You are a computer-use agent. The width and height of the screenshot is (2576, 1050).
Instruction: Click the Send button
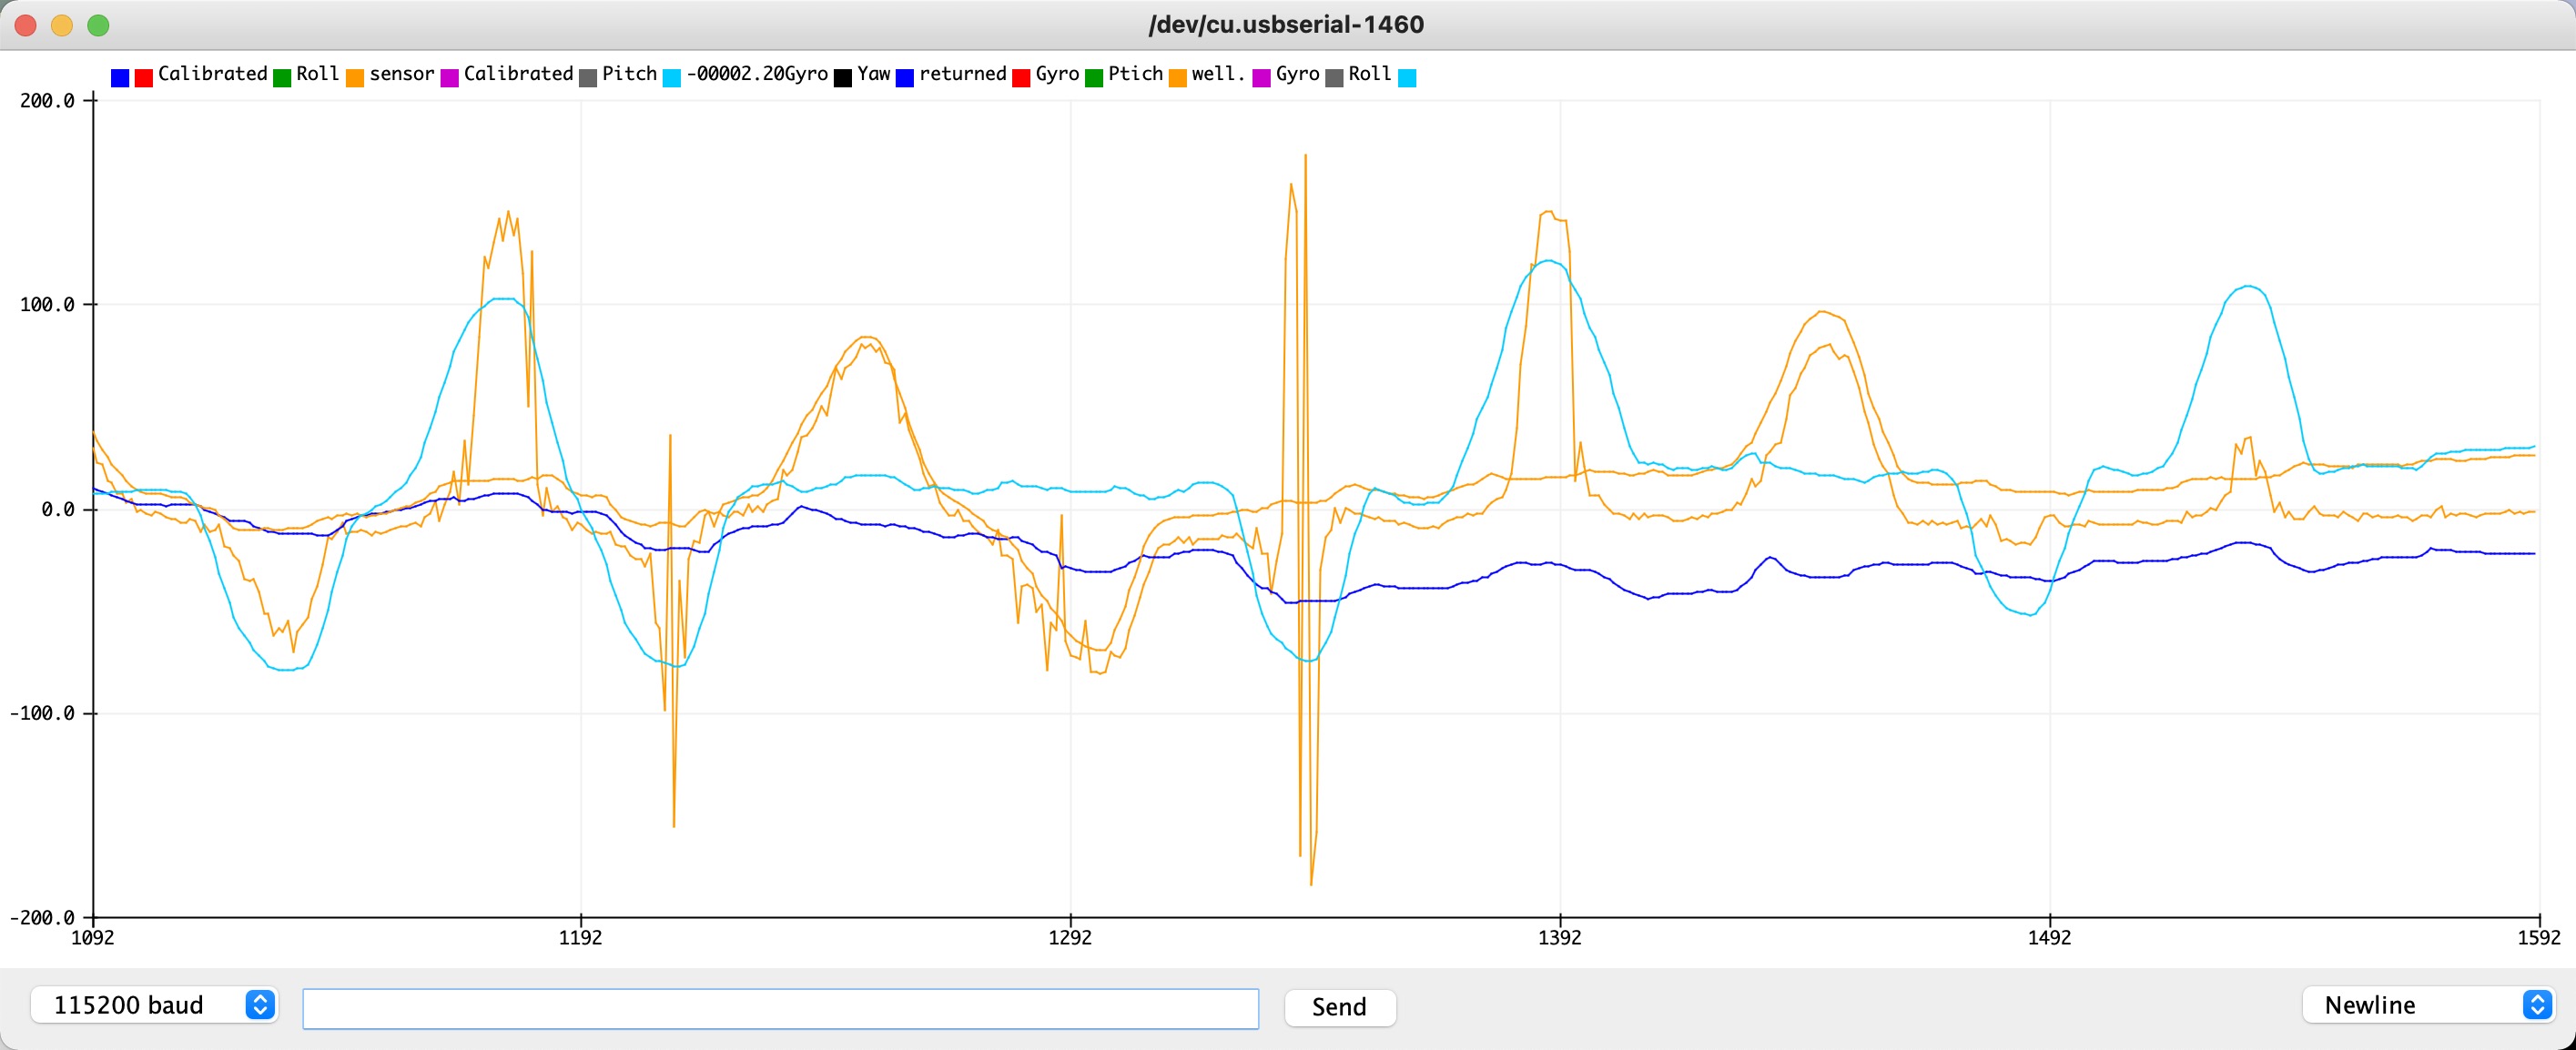point(1339,1006)
